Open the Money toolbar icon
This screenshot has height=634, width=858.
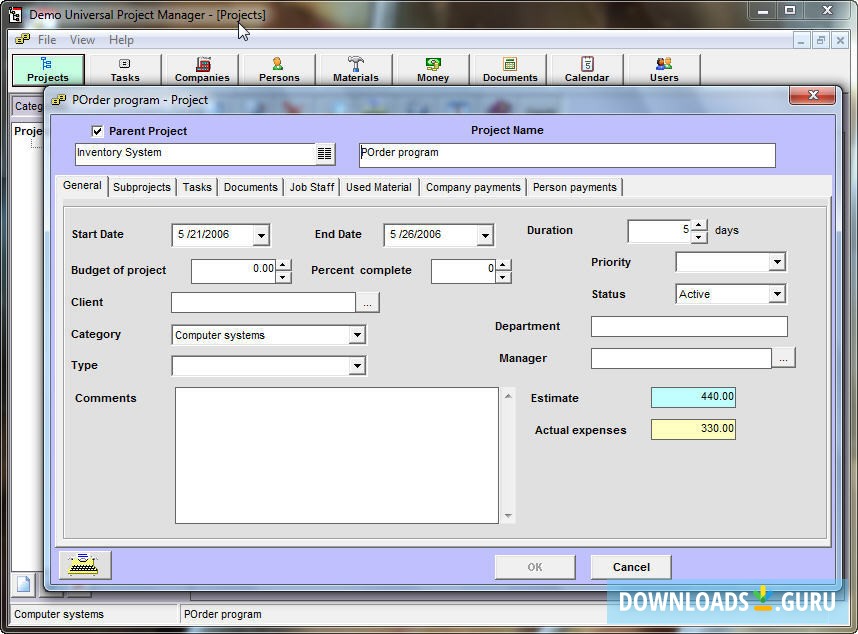[x=433, y=70]
